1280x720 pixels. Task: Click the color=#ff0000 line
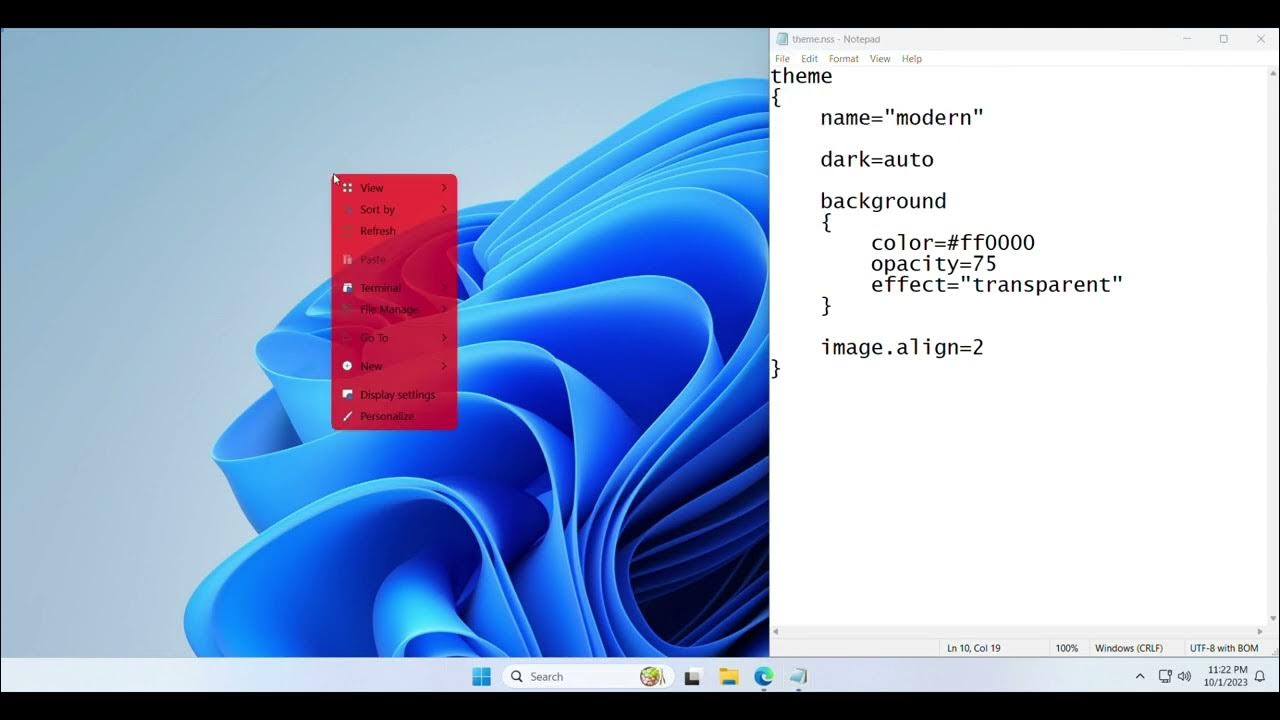pos(952,243)
